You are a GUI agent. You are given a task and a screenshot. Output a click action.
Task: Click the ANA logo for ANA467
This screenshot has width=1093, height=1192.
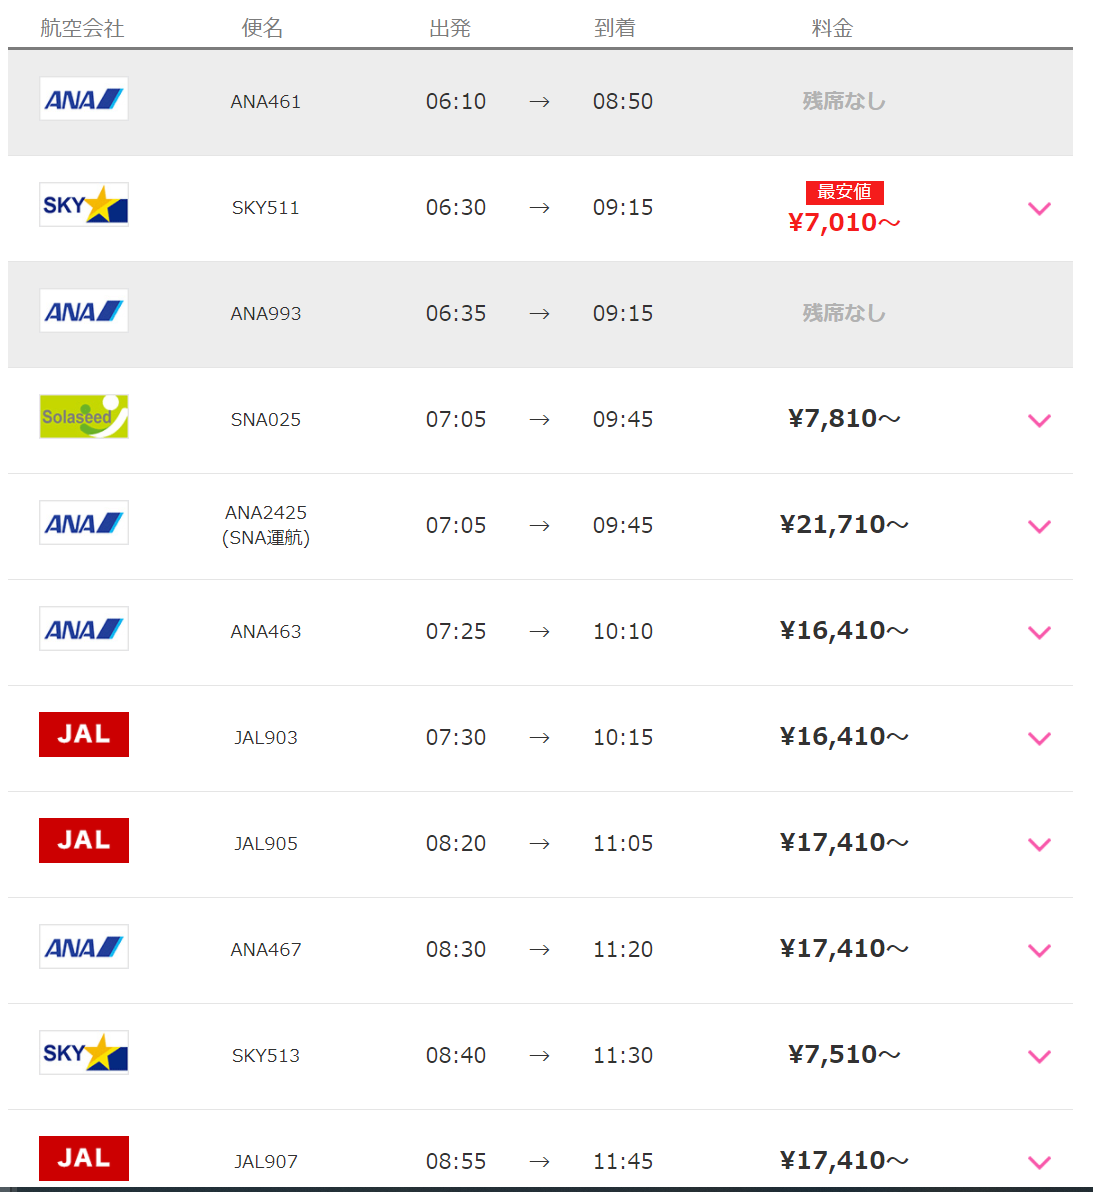(x=84, y=946)
